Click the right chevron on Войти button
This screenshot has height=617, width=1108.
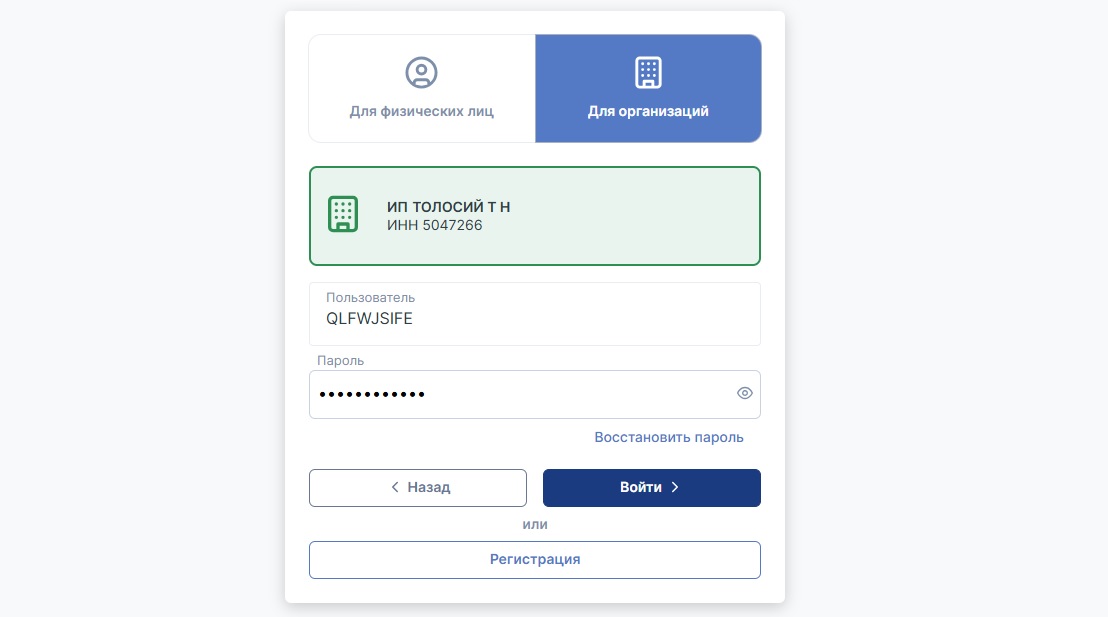click(675, 487)
